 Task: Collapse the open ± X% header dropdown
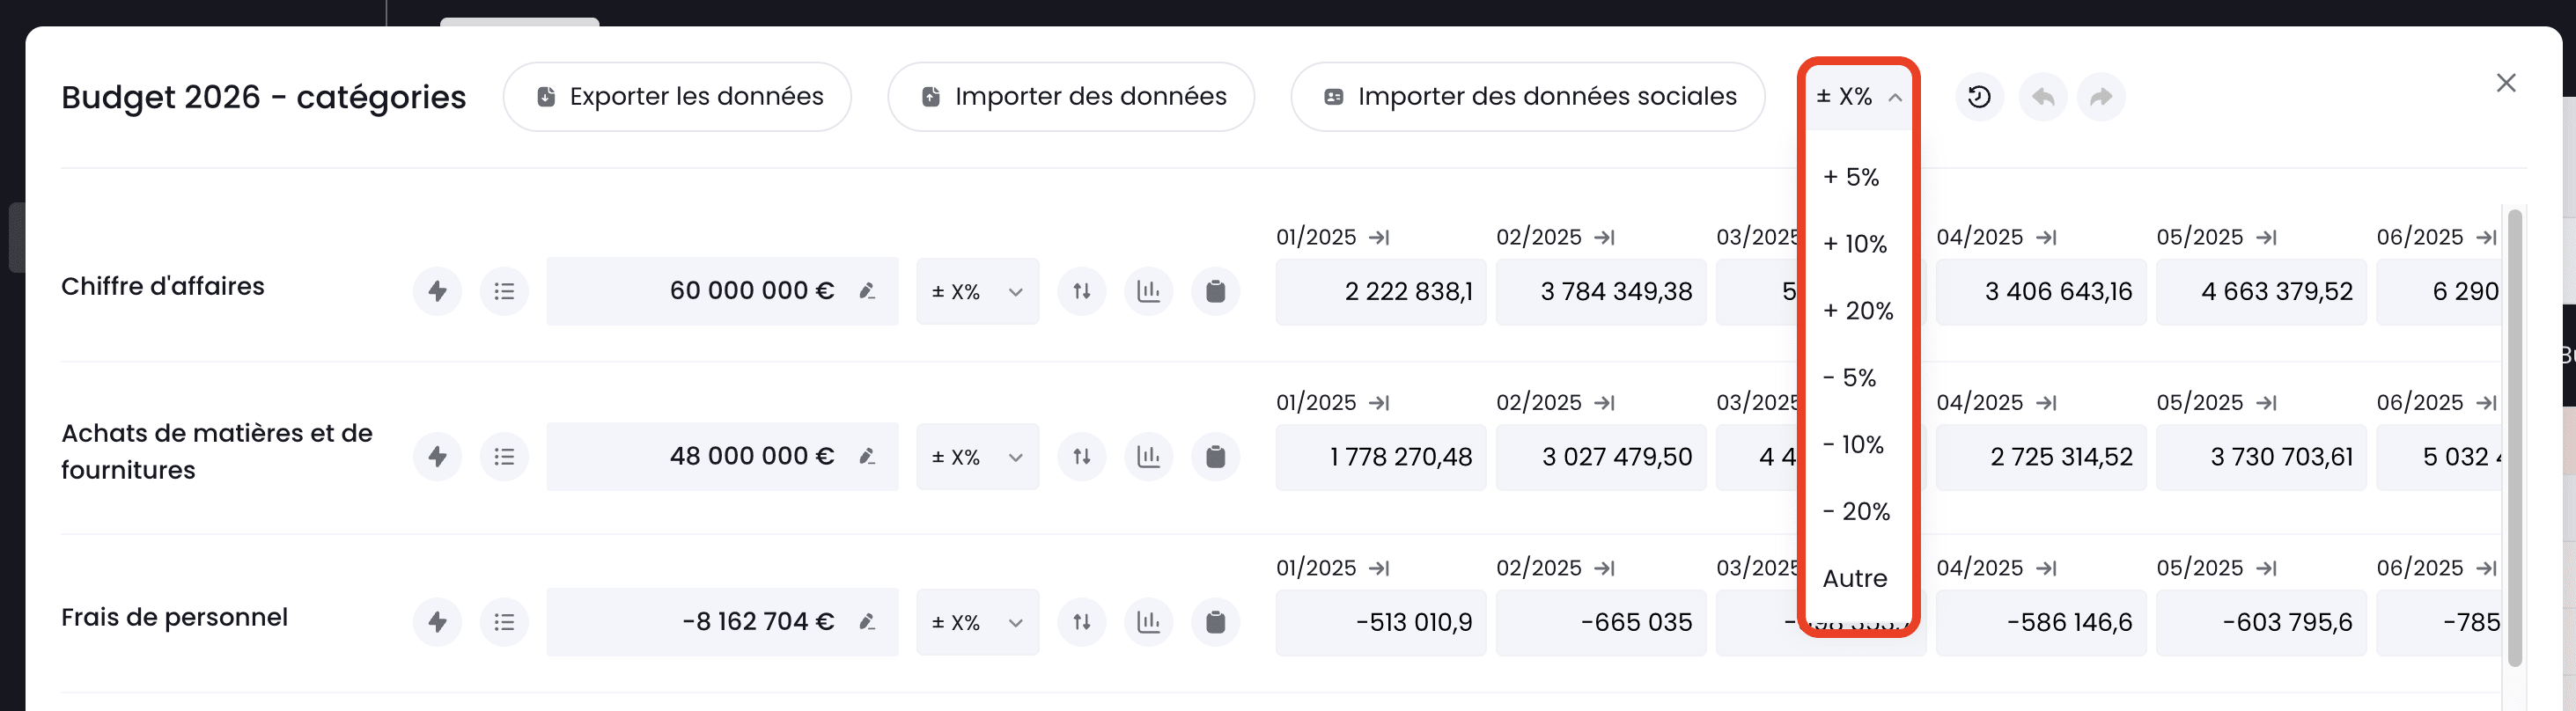[x=1859, y=97]
